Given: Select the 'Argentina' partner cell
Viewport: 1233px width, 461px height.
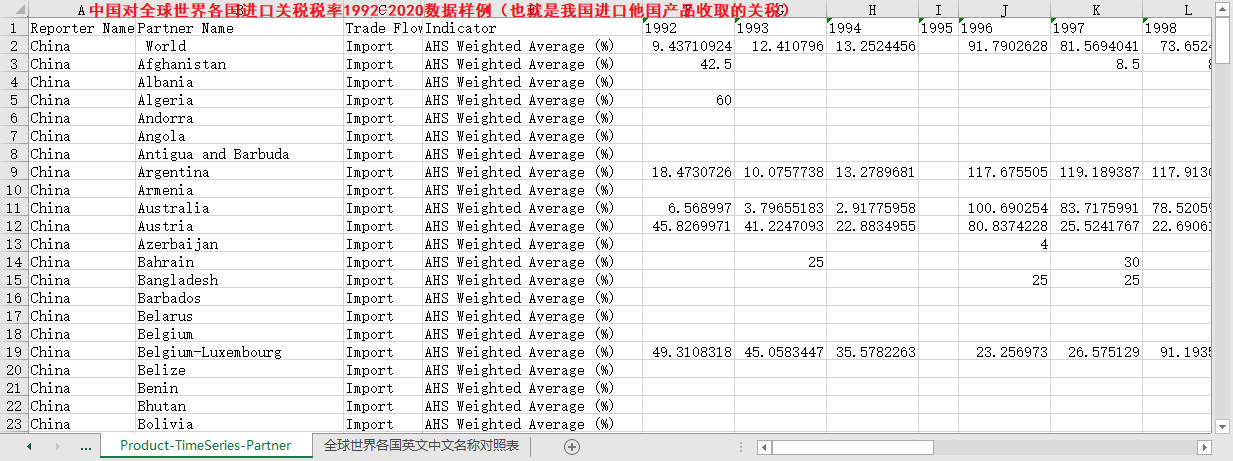Looking at the screenshot, I should pyautogui.click(x=240, y=172).
